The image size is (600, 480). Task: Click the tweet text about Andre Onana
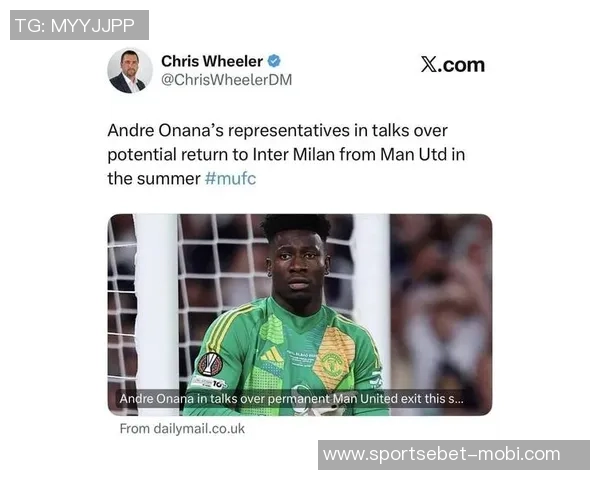286,155
